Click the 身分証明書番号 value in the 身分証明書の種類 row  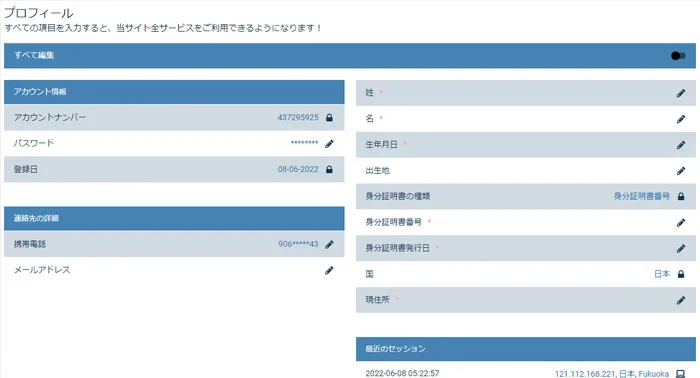click(x=642, y=196)
